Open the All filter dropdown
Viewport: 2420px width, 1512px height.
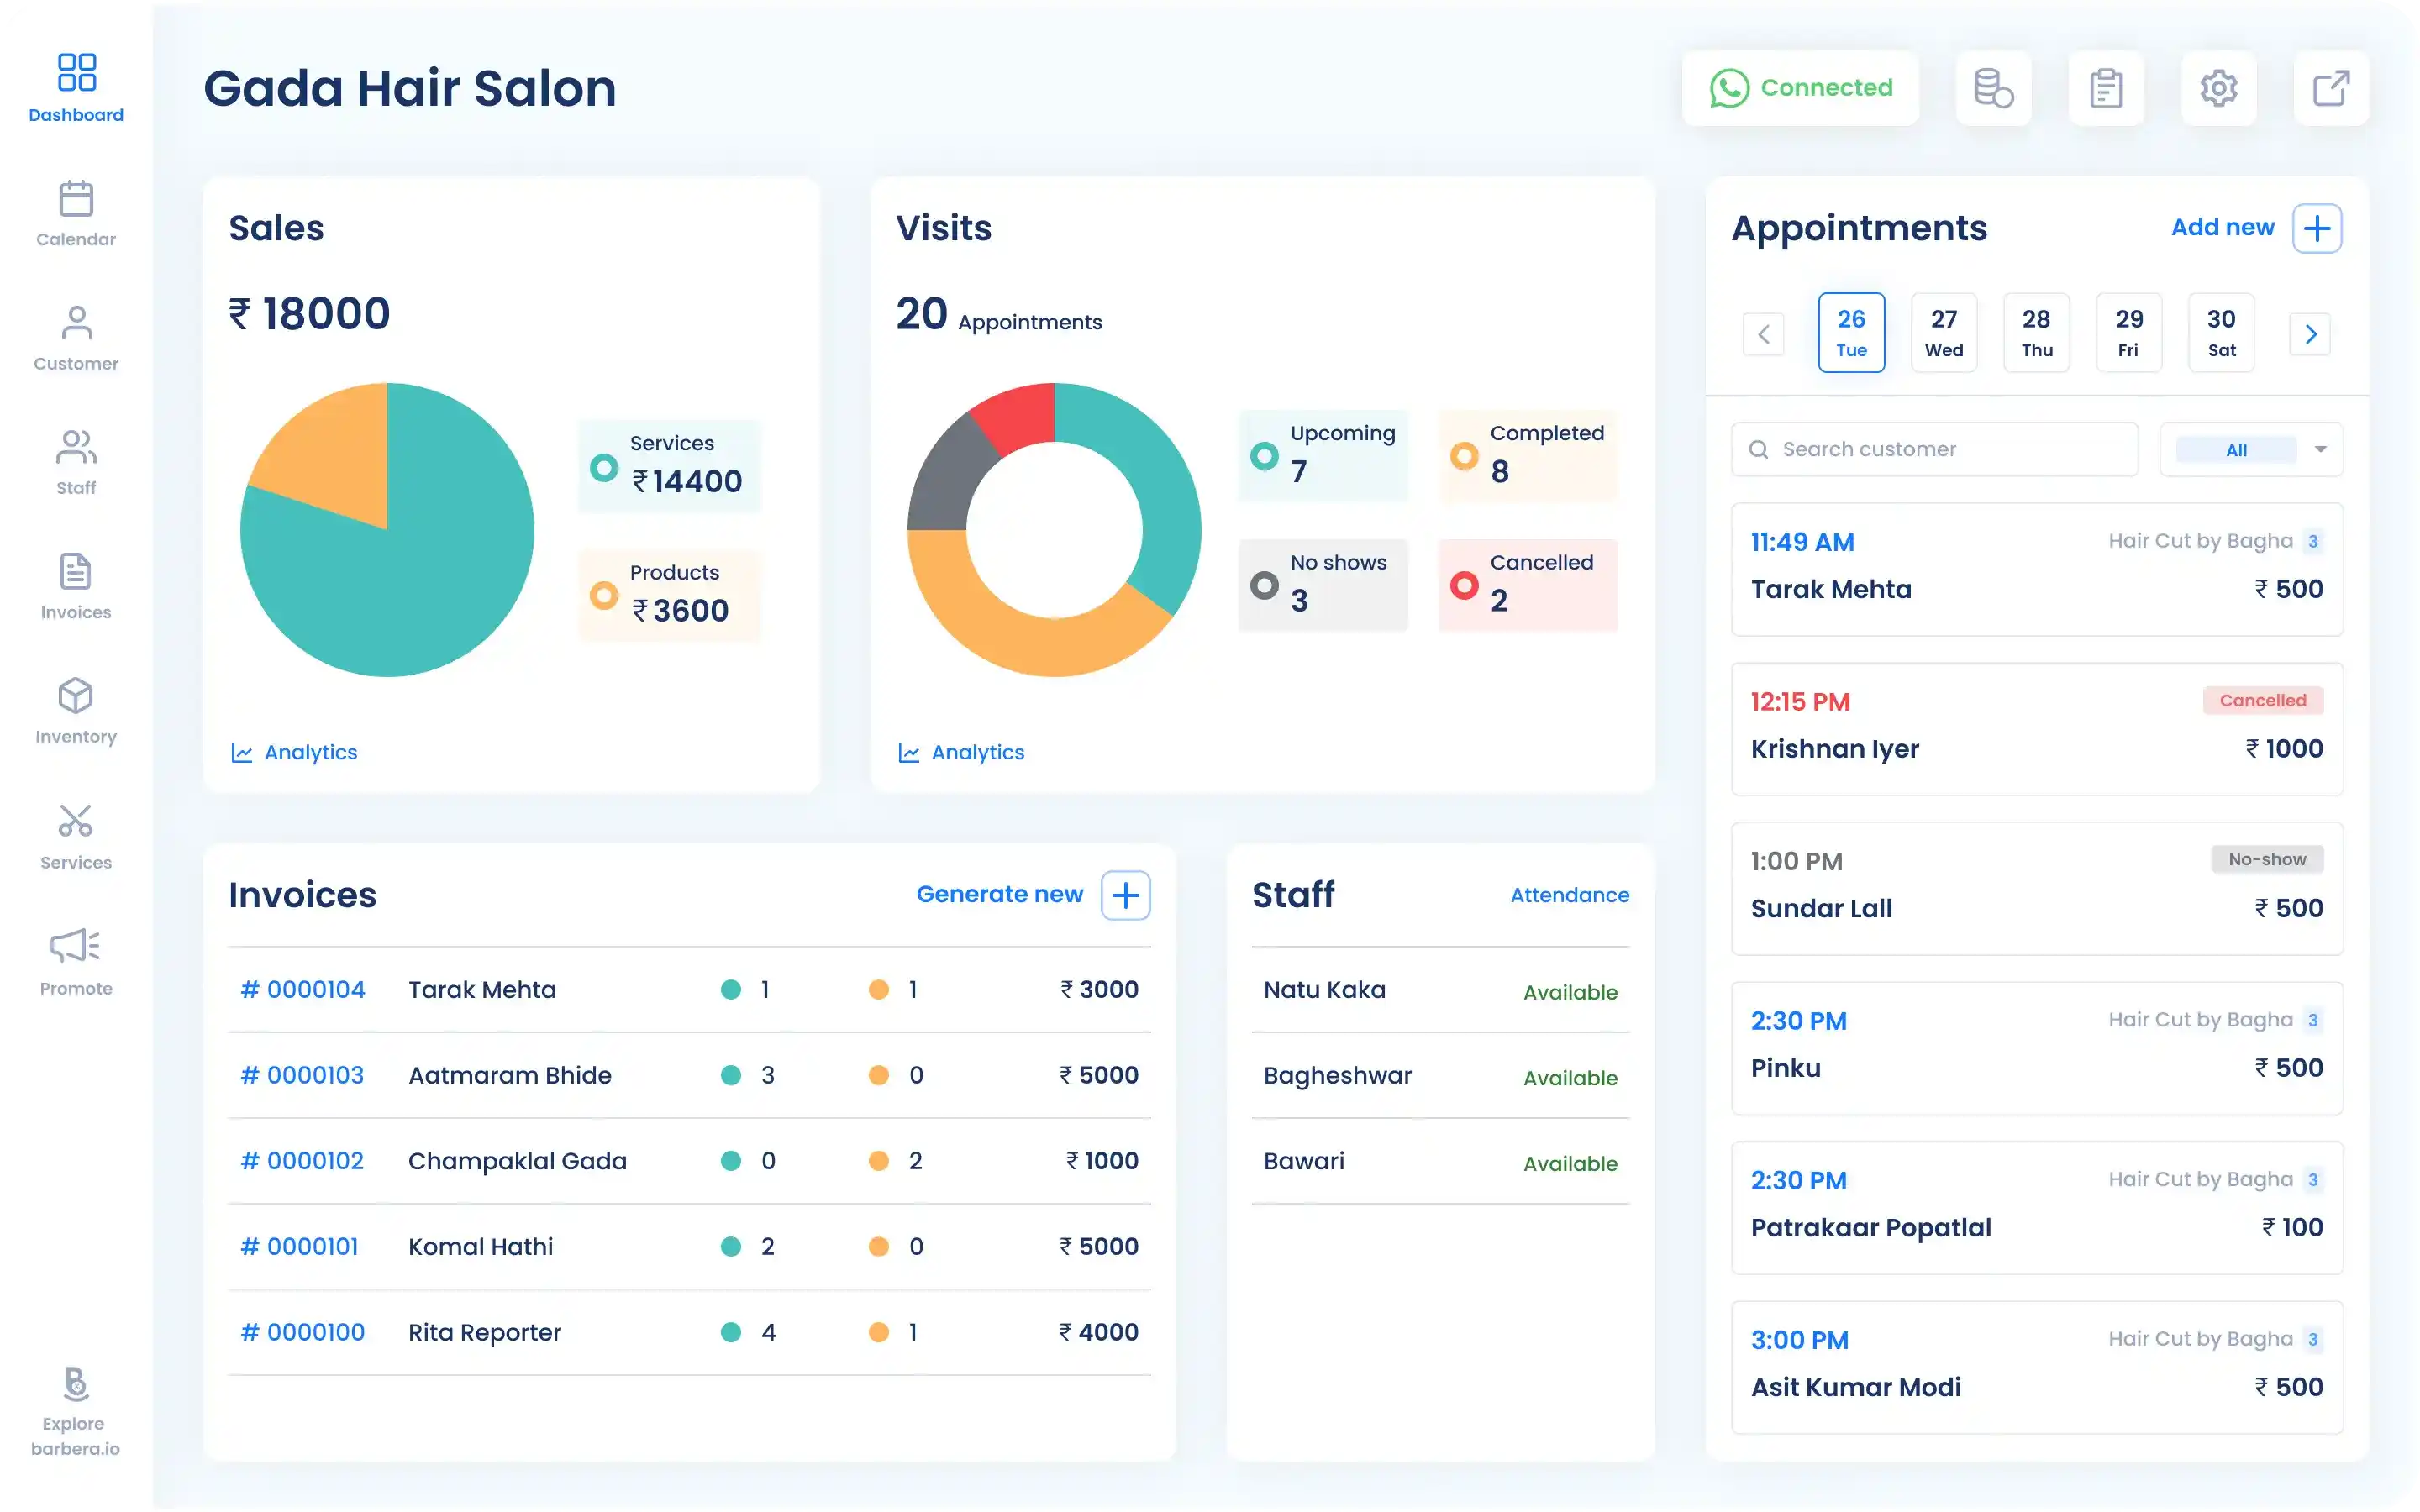tap(2251, 449)
